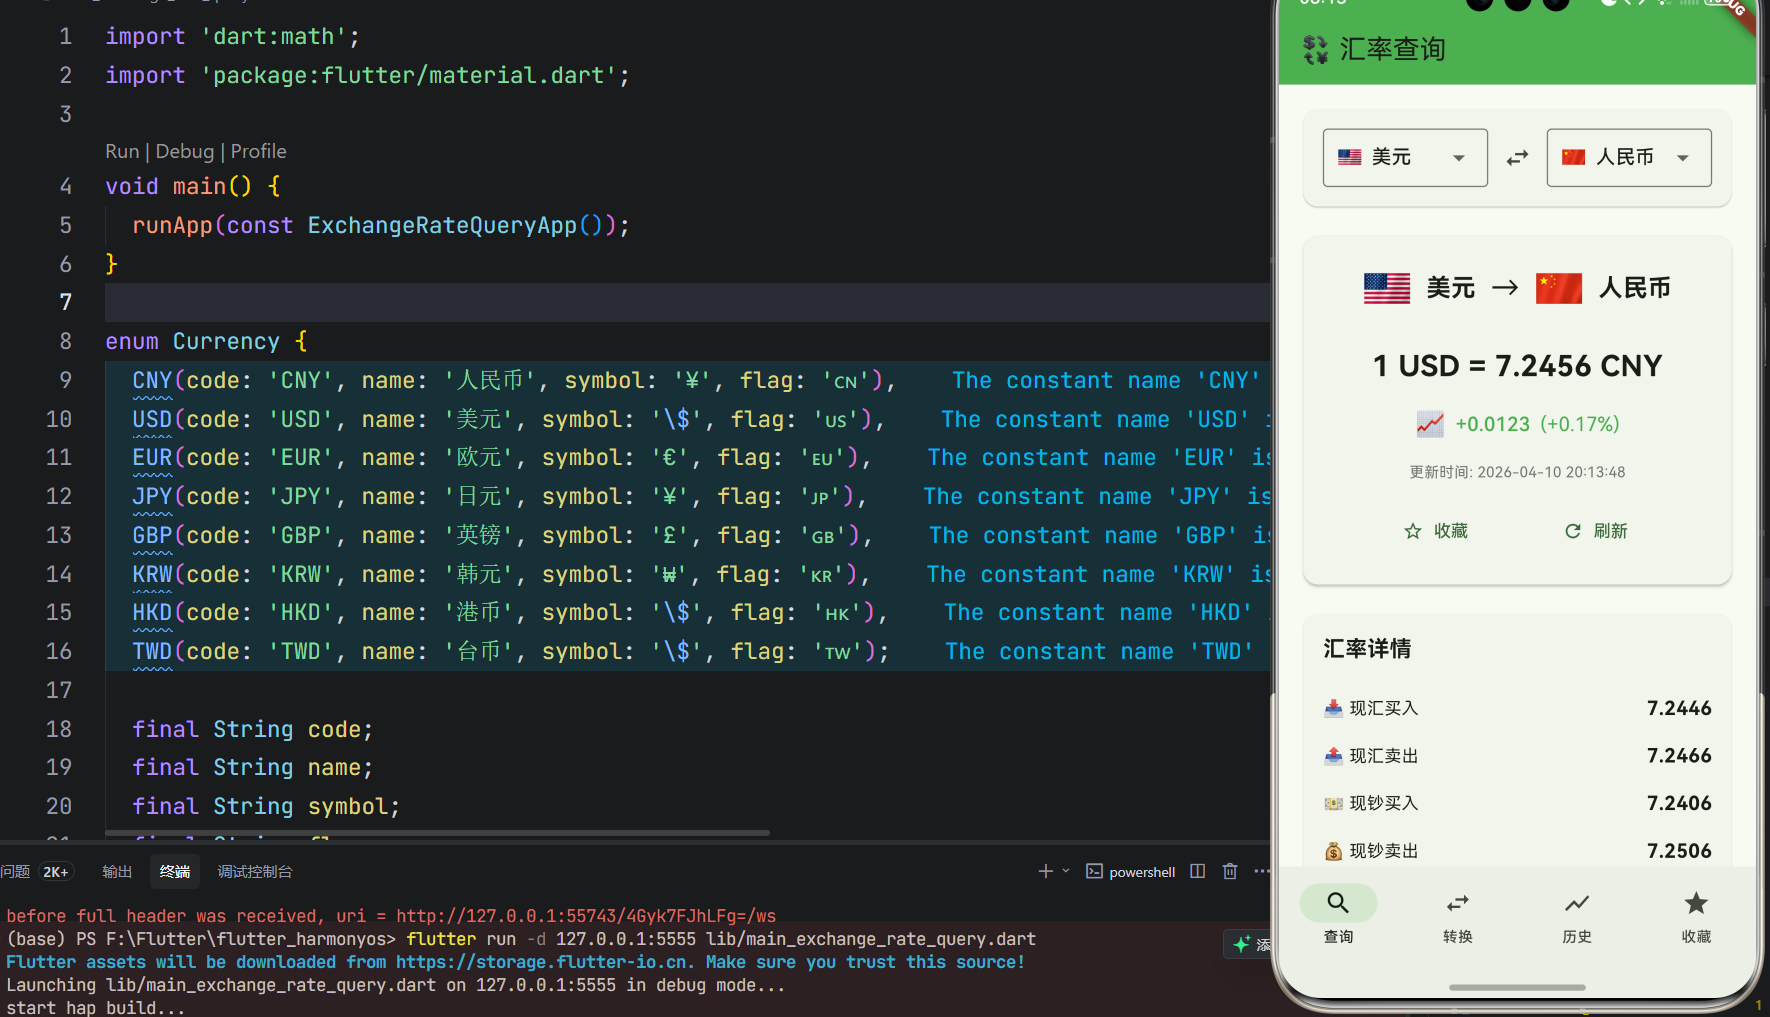Click the HKD enum constant on line 15

click(152, 613)
